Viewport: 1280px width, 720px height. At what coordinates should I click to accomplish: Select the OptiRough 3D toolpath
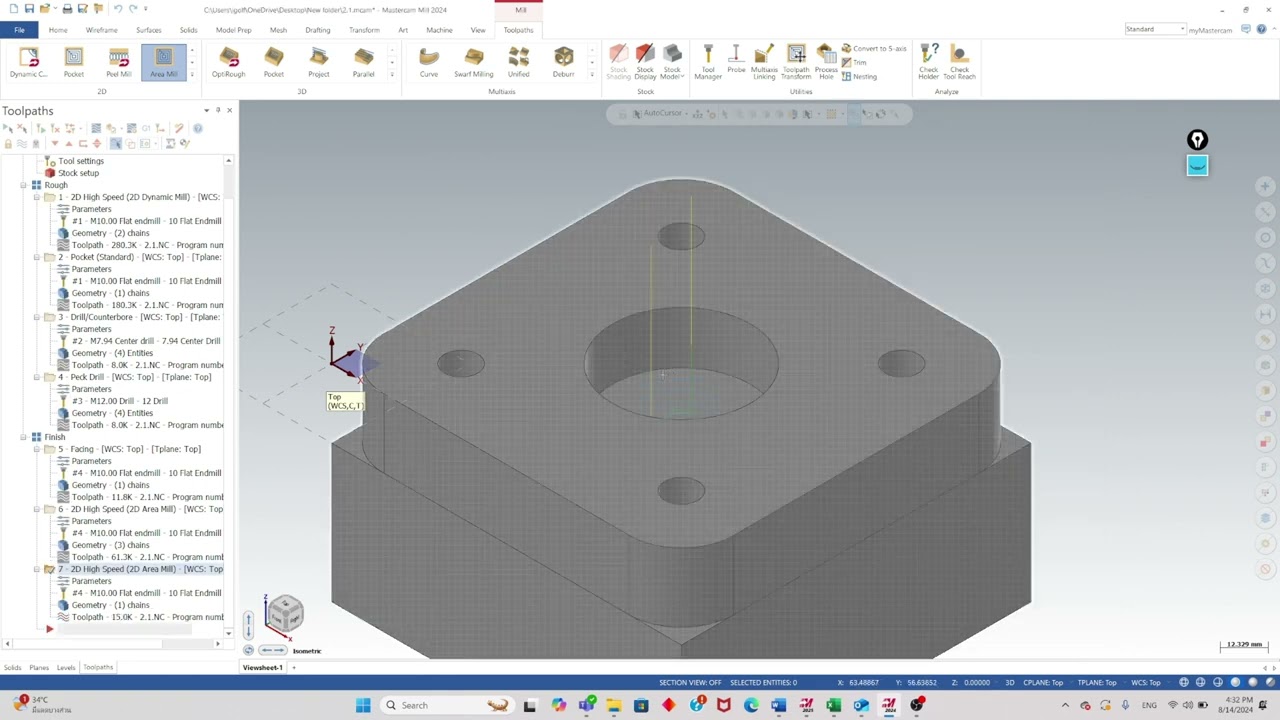tap(228, 62)
